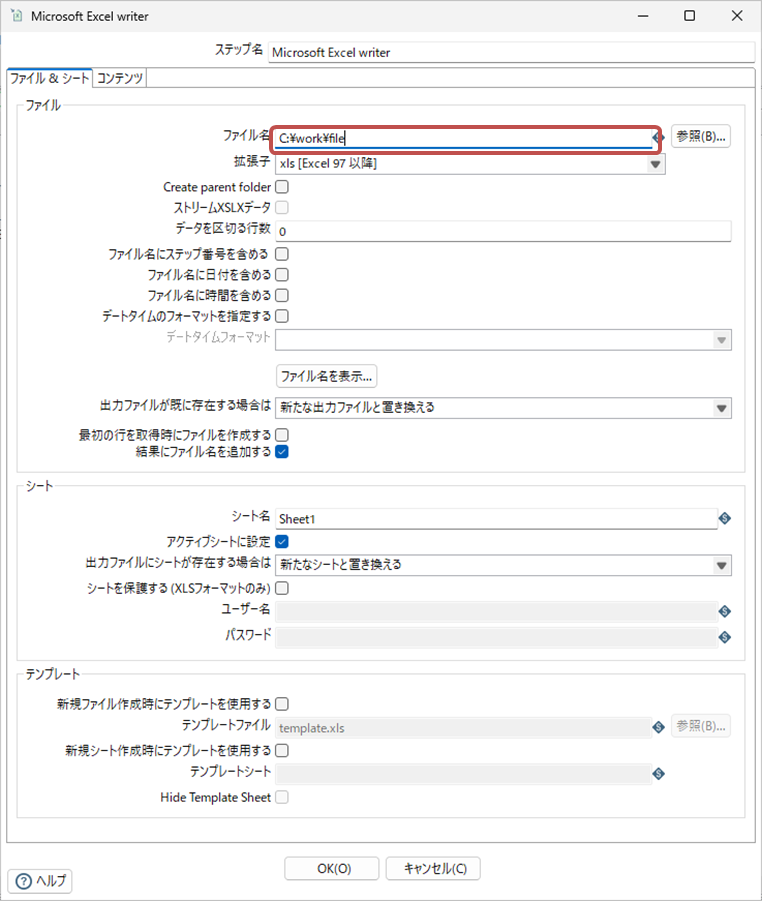Click the シート名 Sheet1 field

point(497,519)
